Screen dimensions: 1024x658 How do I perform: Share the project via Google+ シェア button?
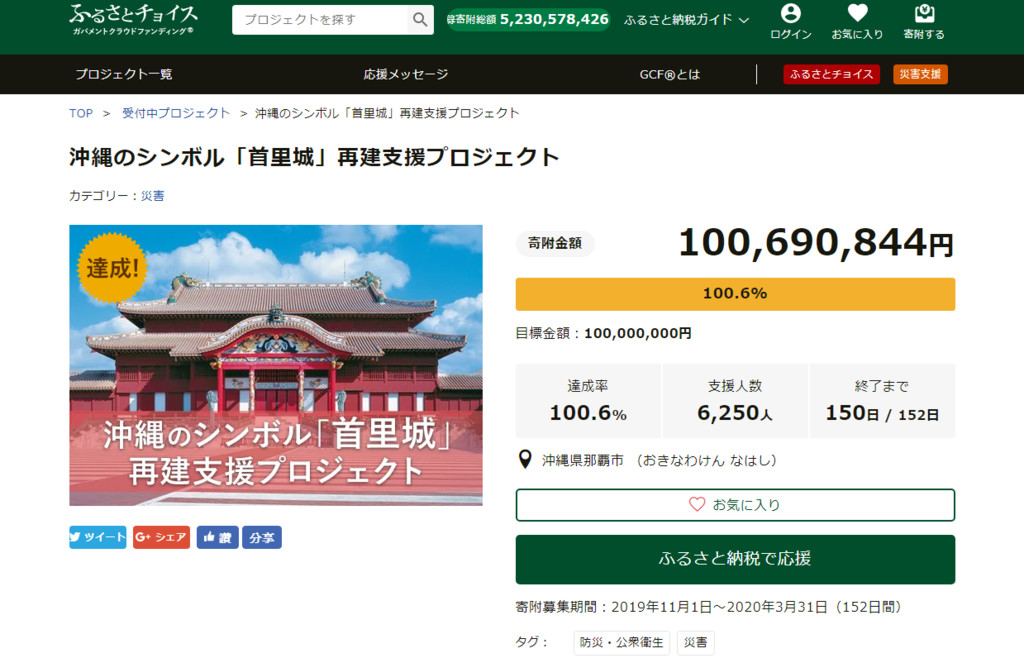(x=161, y=537)
